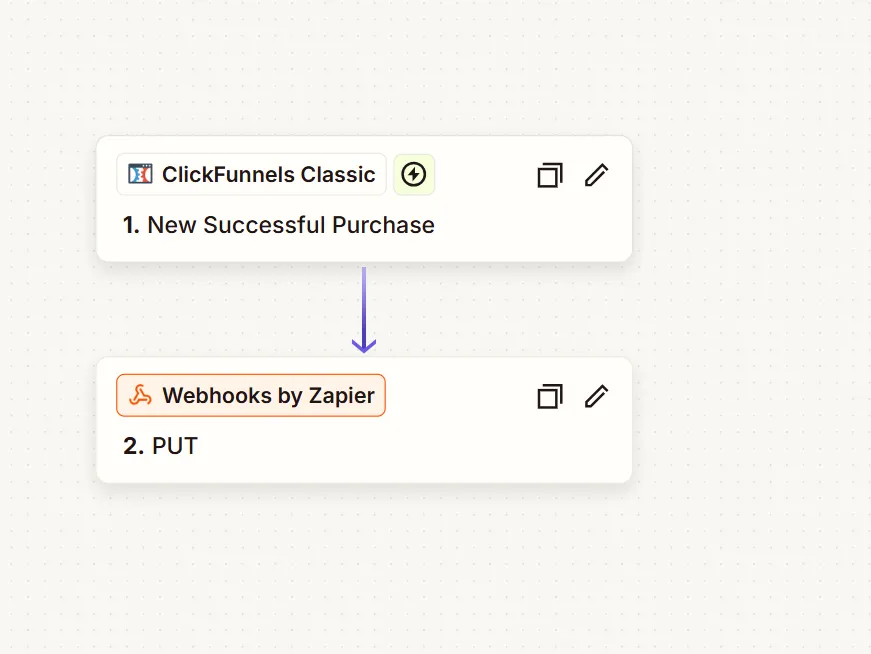Select the ClickFunnels Classic app name label
The image size is (871, 654).
click(268, 175)
